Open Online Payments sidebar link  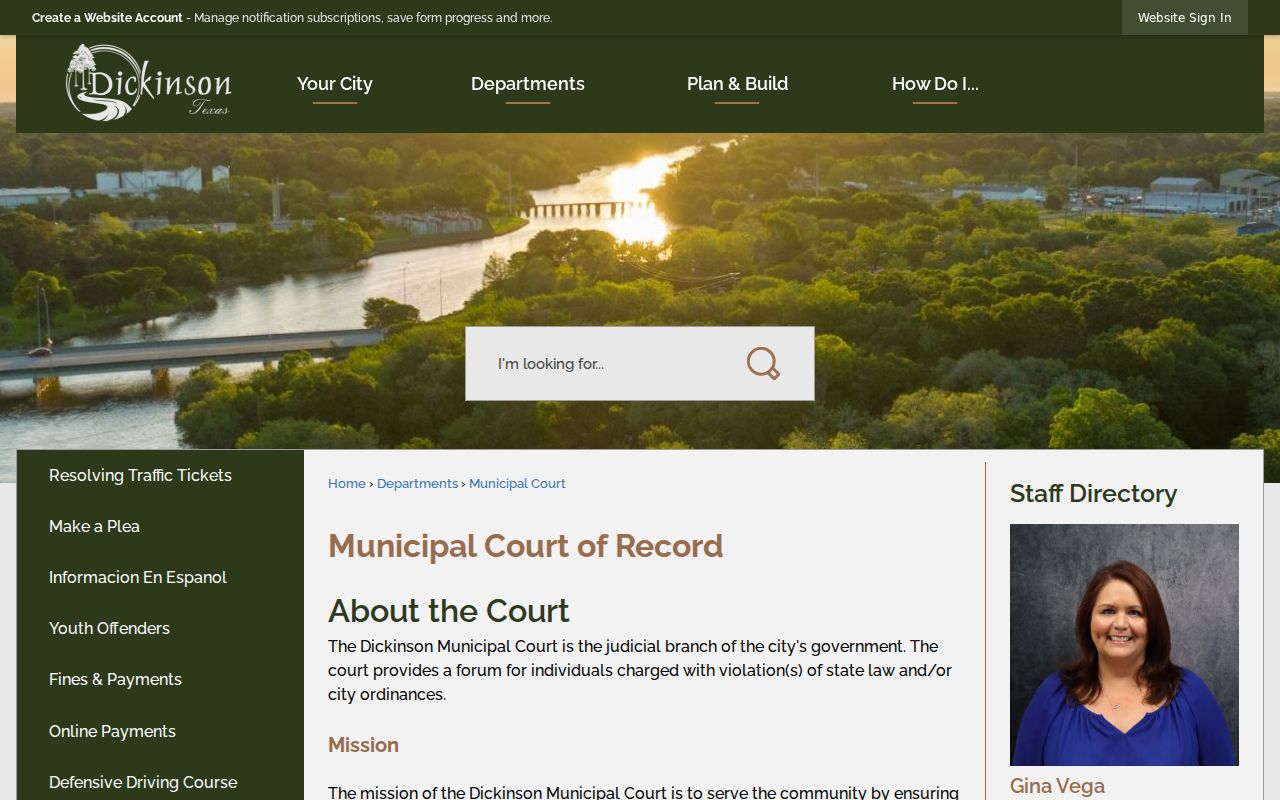tap(112, 731)
